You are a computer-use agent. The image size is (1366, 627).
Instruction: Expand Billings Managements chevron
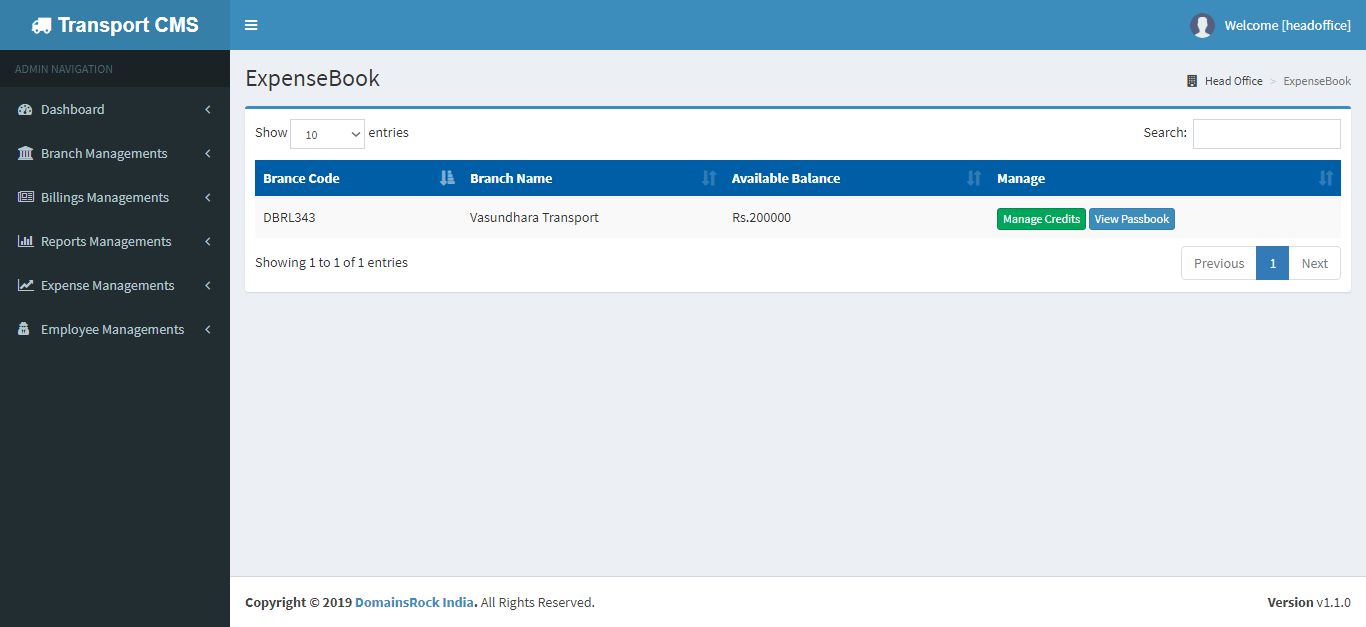[208, 197]
